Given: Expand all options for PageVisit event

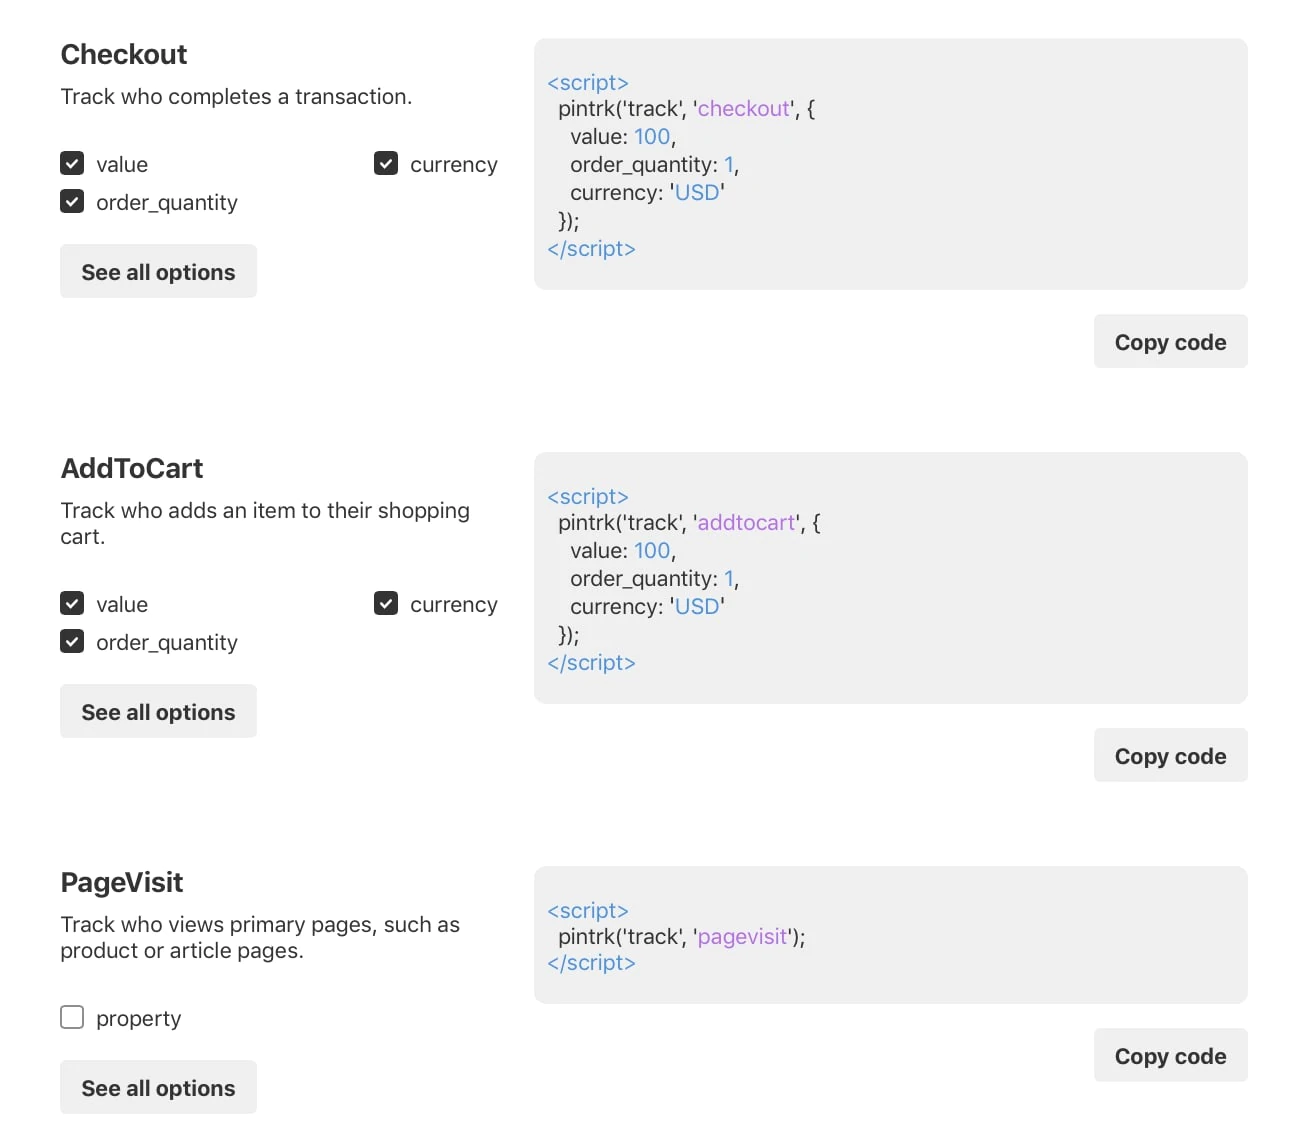Looking at the screenshot, I should pyautogui.click(x=158, y=1088).
